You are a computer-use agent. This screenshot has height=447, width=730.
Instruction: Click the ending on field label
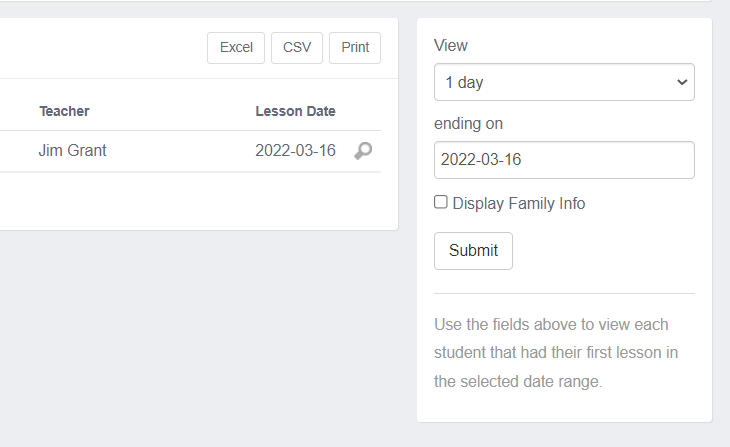[x=468, y=124]
